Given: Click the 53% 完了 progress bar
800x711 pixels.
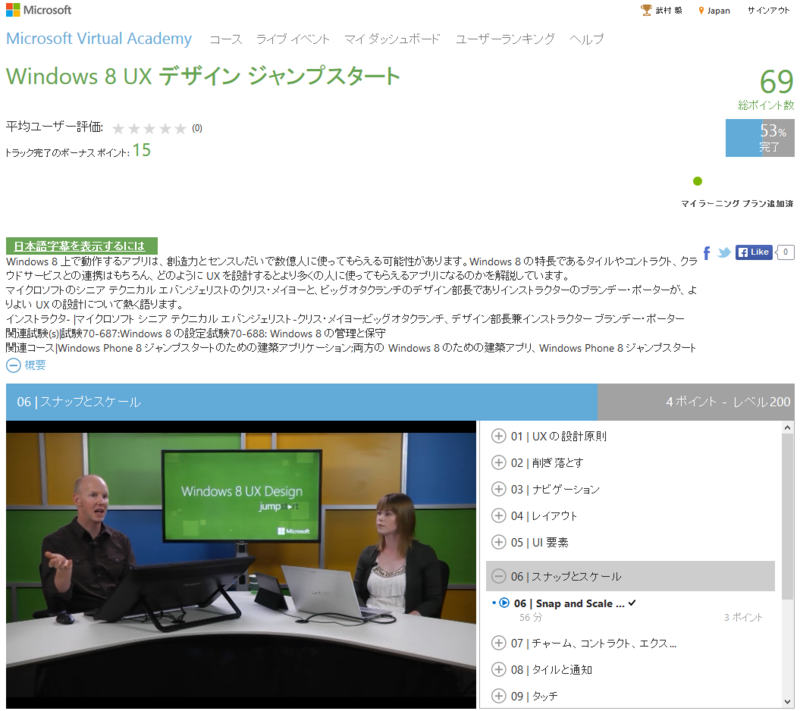Looking at the screenshot, I should (760, 138).
